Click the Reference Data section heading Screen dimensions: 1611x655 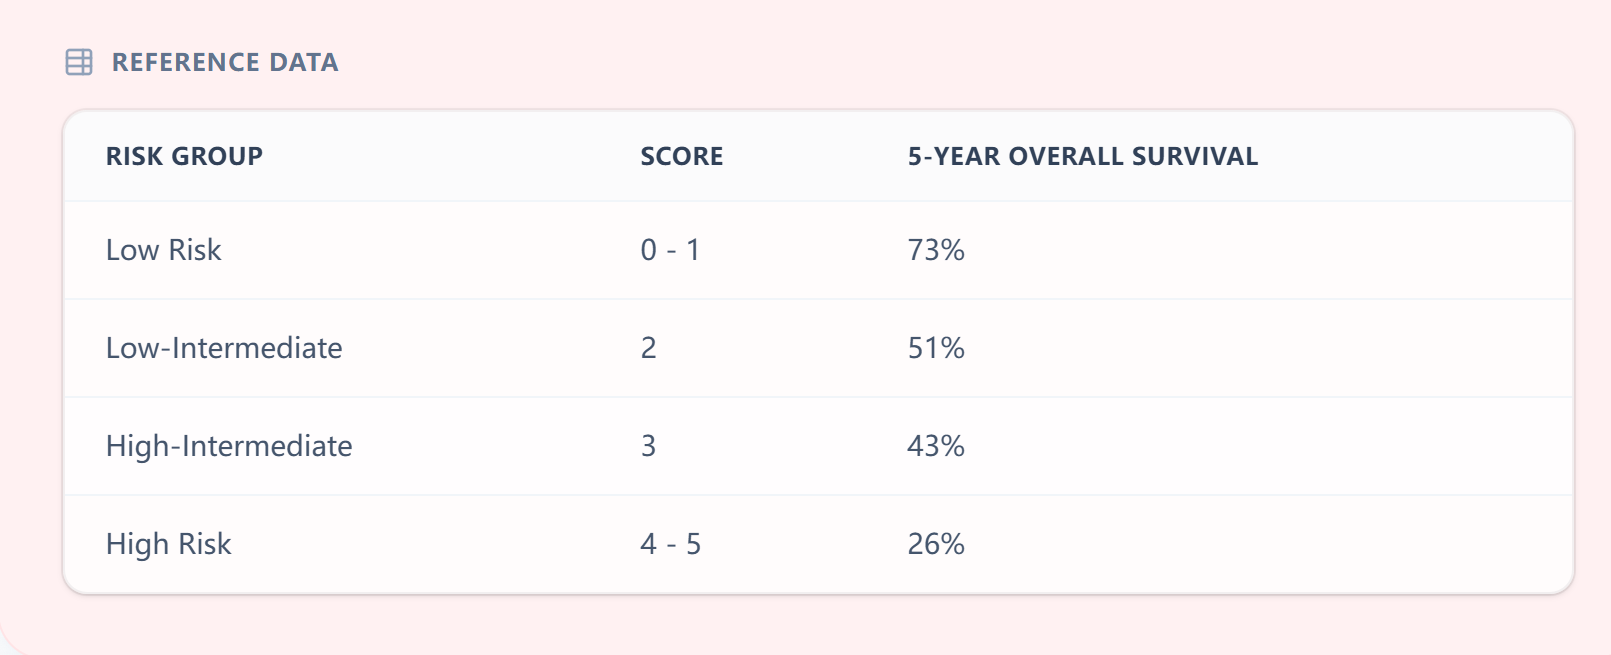[x=225, y=62]
